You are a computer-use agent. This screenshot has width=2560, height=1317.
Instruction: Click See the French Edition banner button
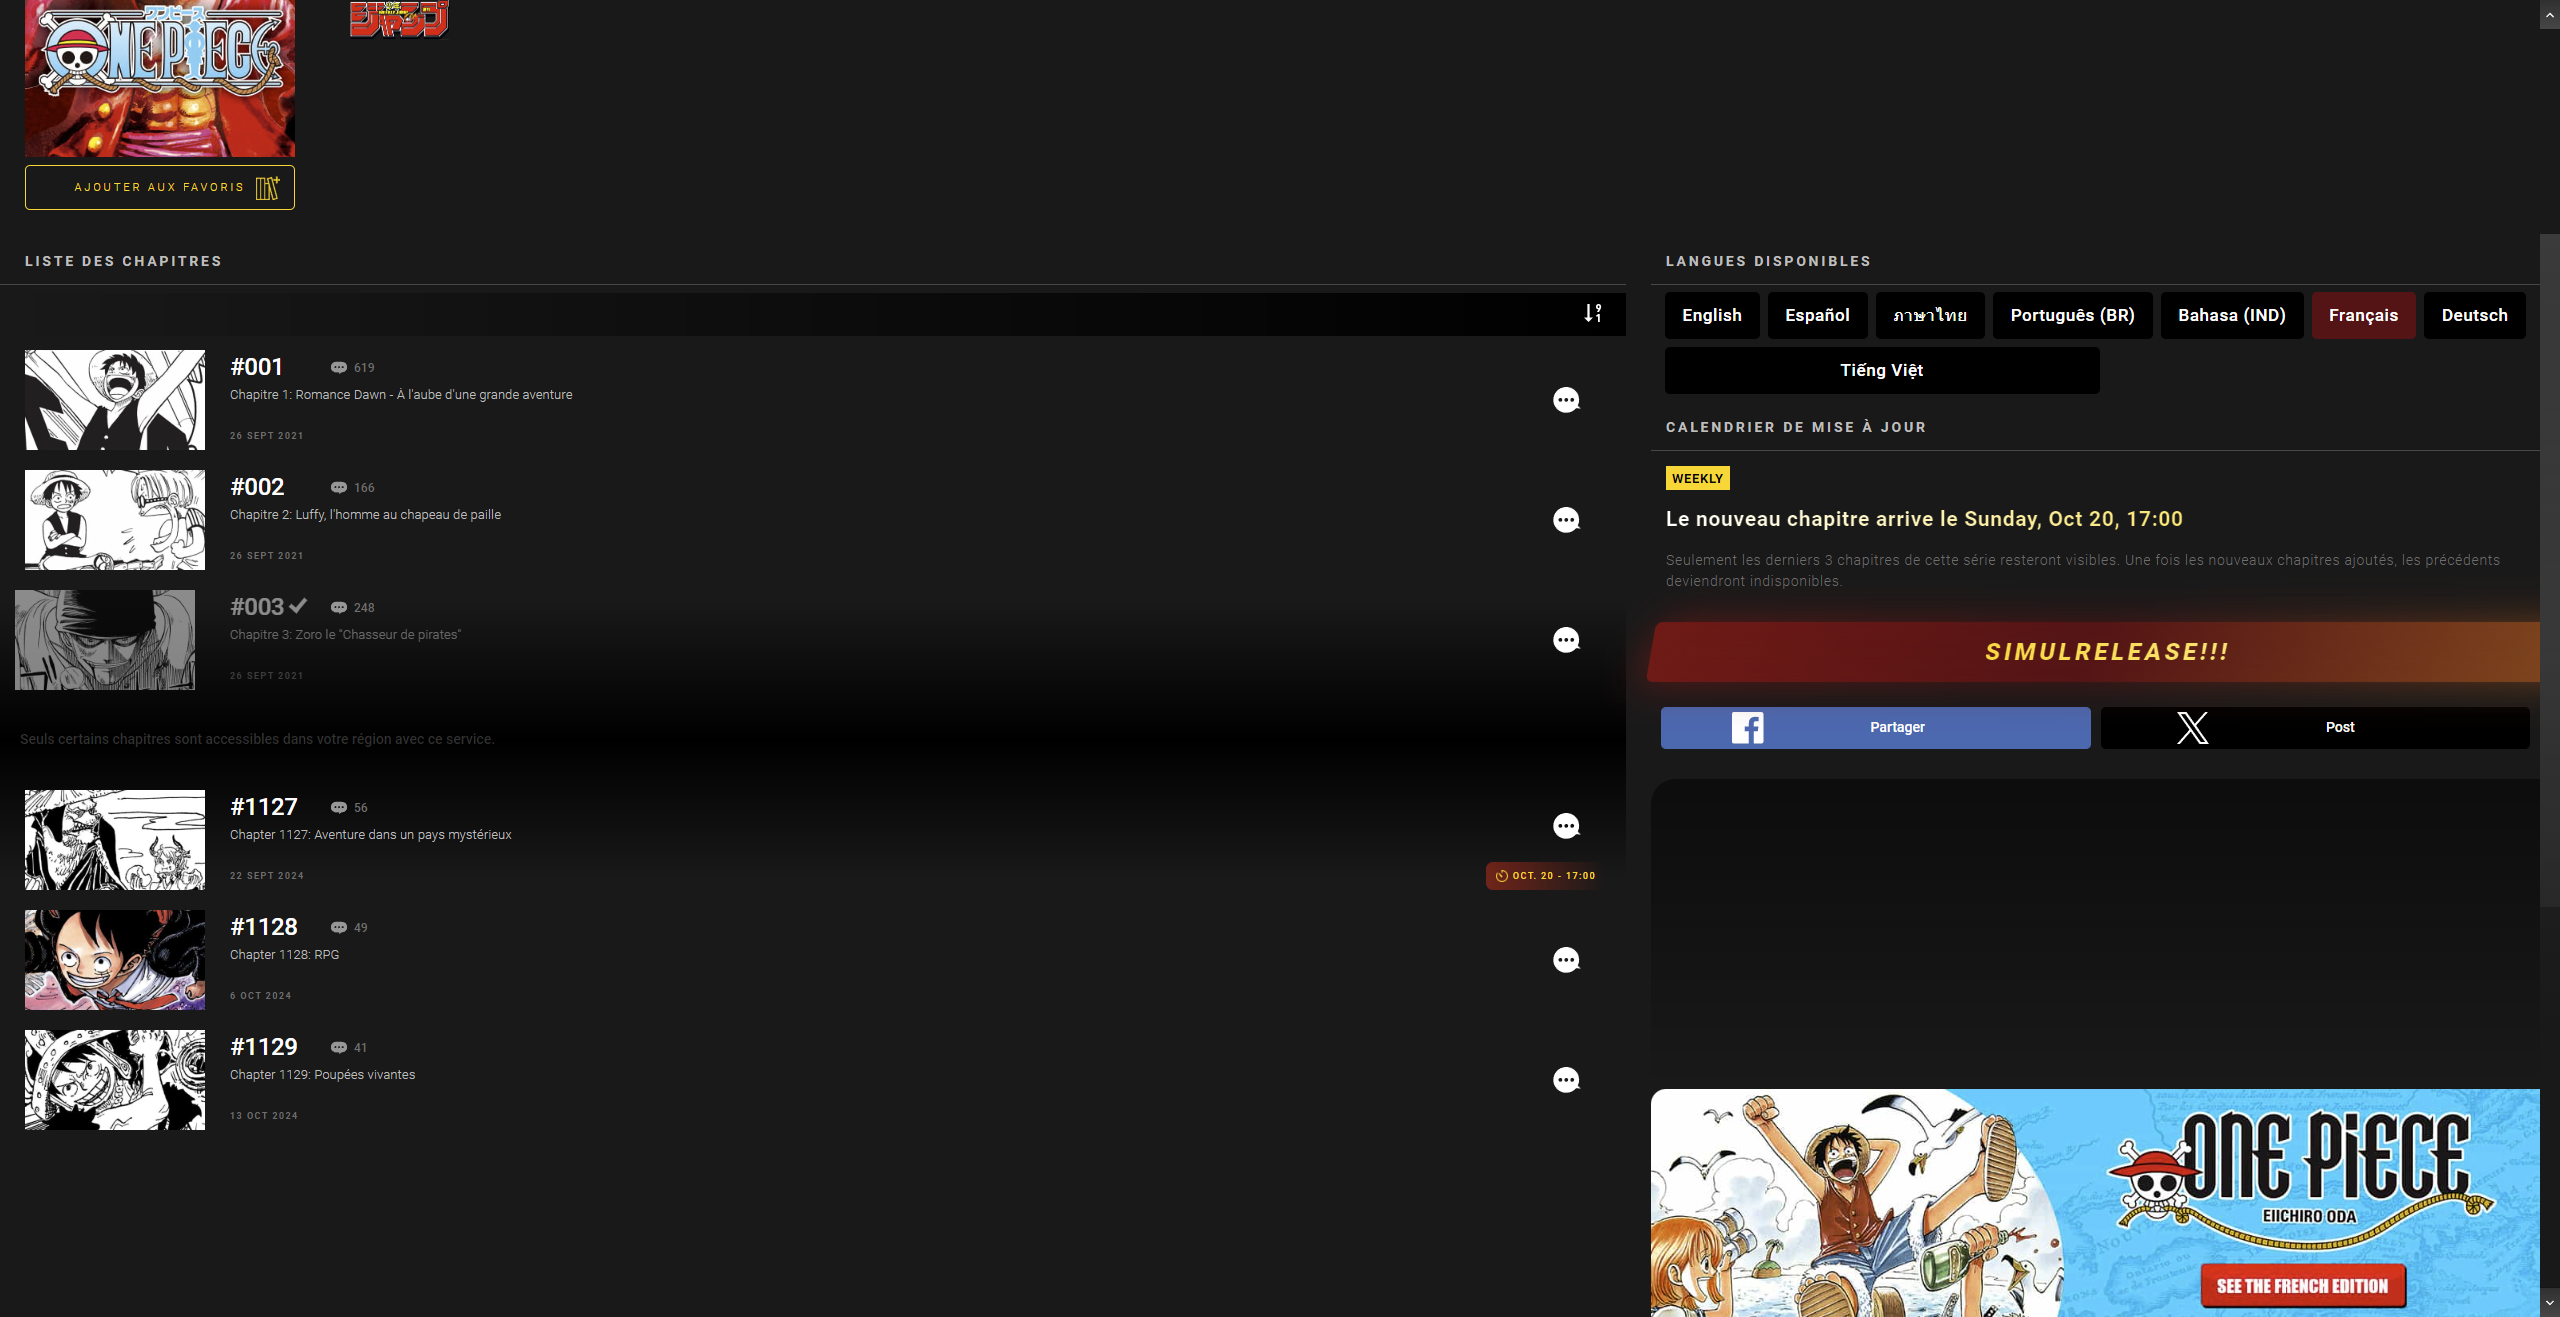point(2302,1286)
